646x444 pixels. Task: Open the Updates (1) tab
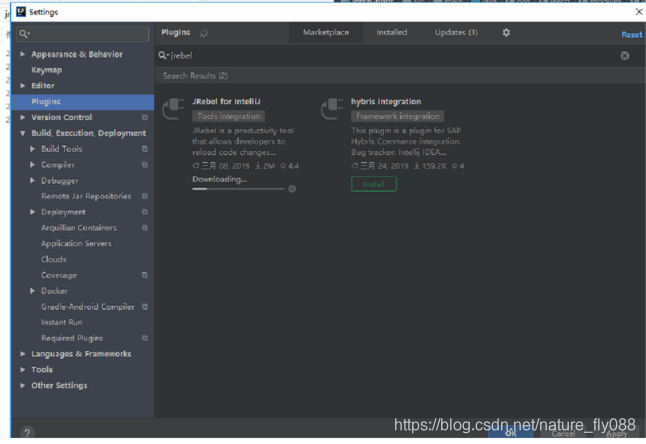click(456, 33)
